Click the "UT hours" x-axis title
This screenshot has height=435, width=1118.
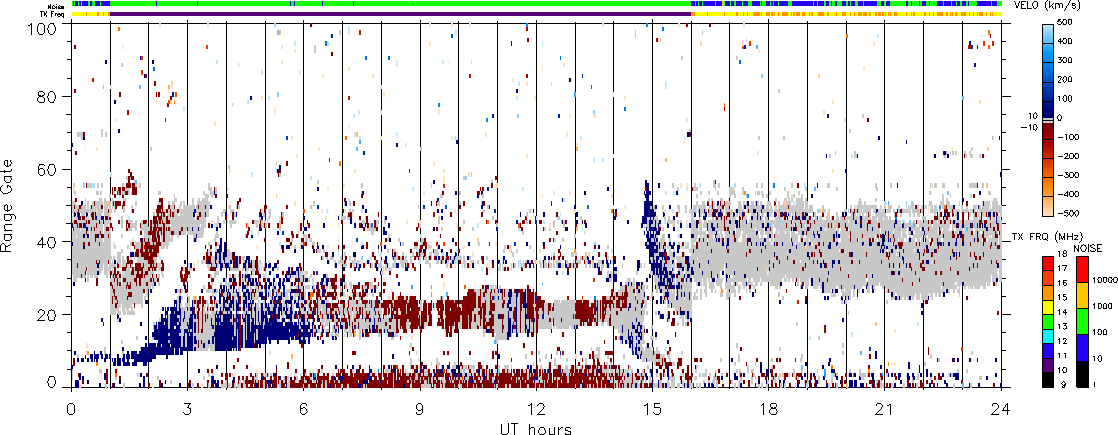coord(535,428)
